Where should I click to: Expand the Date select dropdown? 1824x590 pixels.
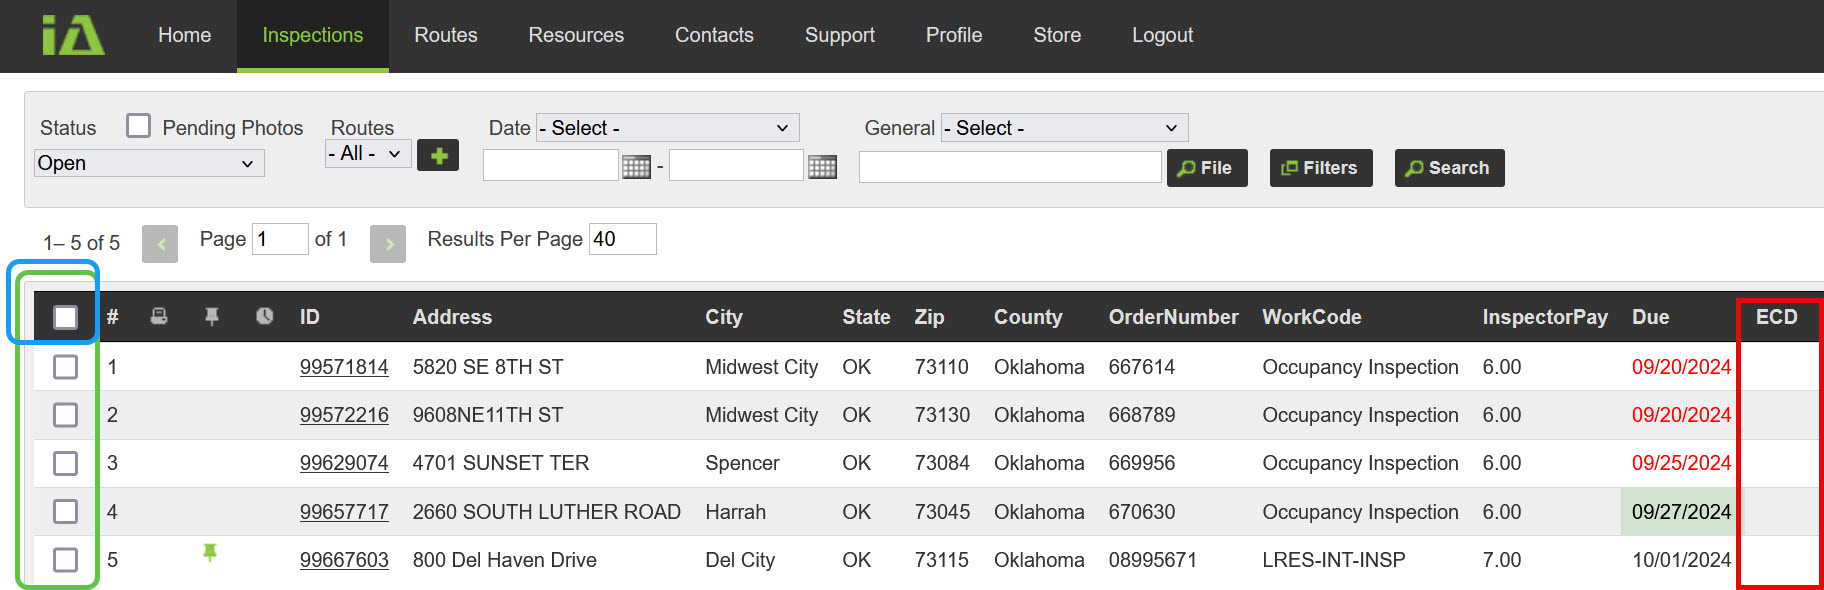pos(667,128)
